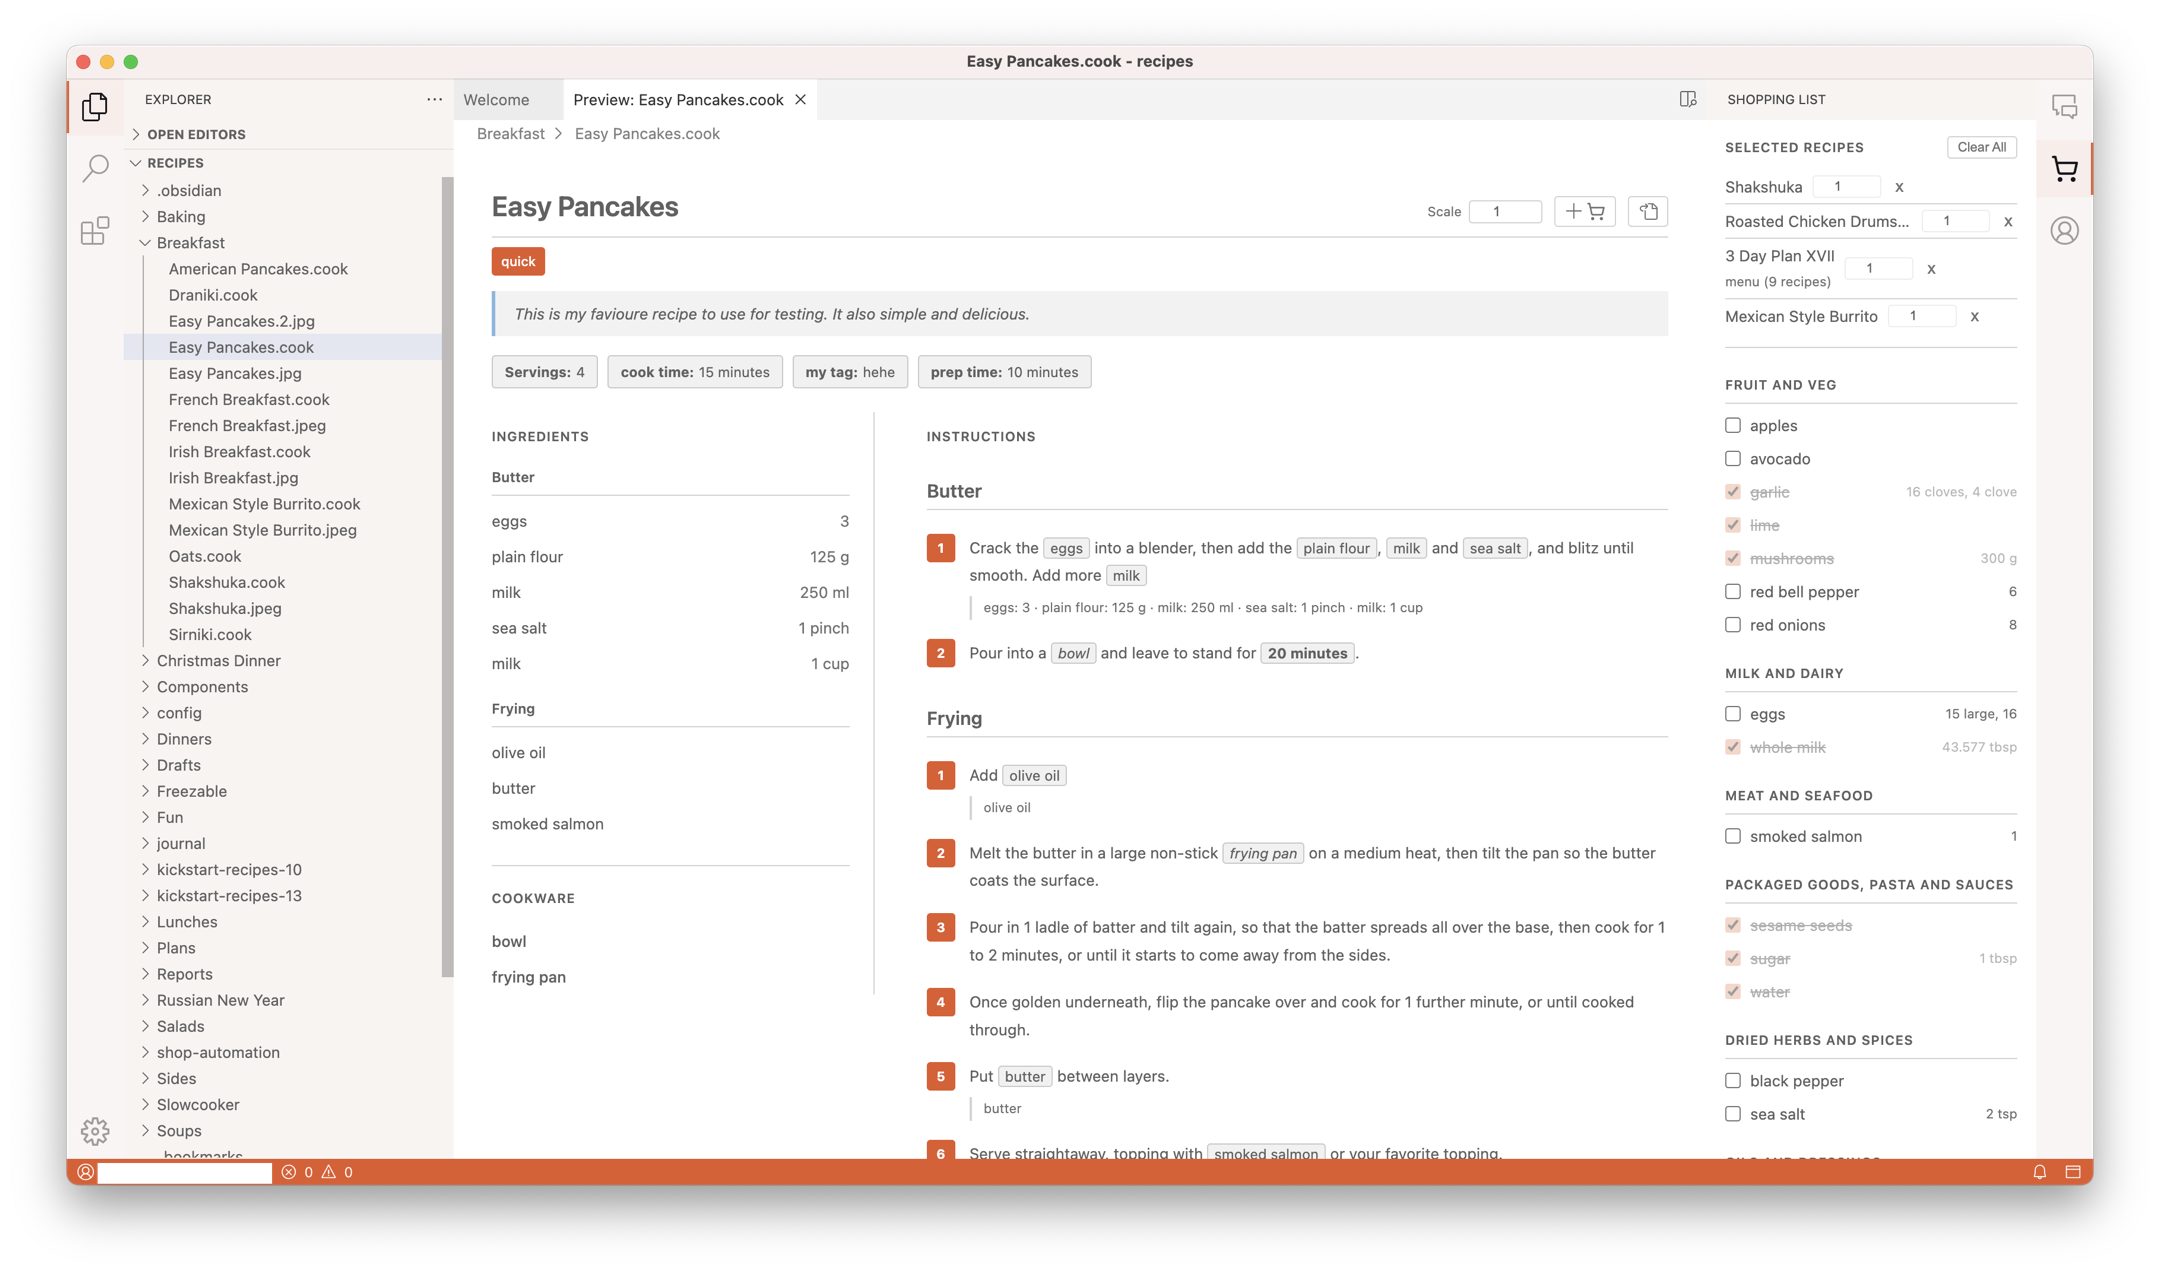Image resolution: width=2160 pixels, height=1273 pixels.
Task: Open the Search icon in left activity bar
Action: click(95, 168)
